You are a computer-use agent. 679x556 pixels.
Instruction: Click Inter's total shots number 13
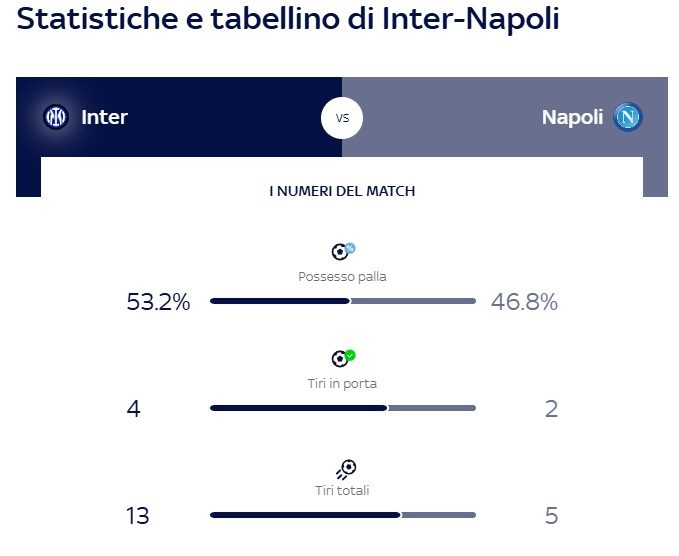click(x=138, y=516)
